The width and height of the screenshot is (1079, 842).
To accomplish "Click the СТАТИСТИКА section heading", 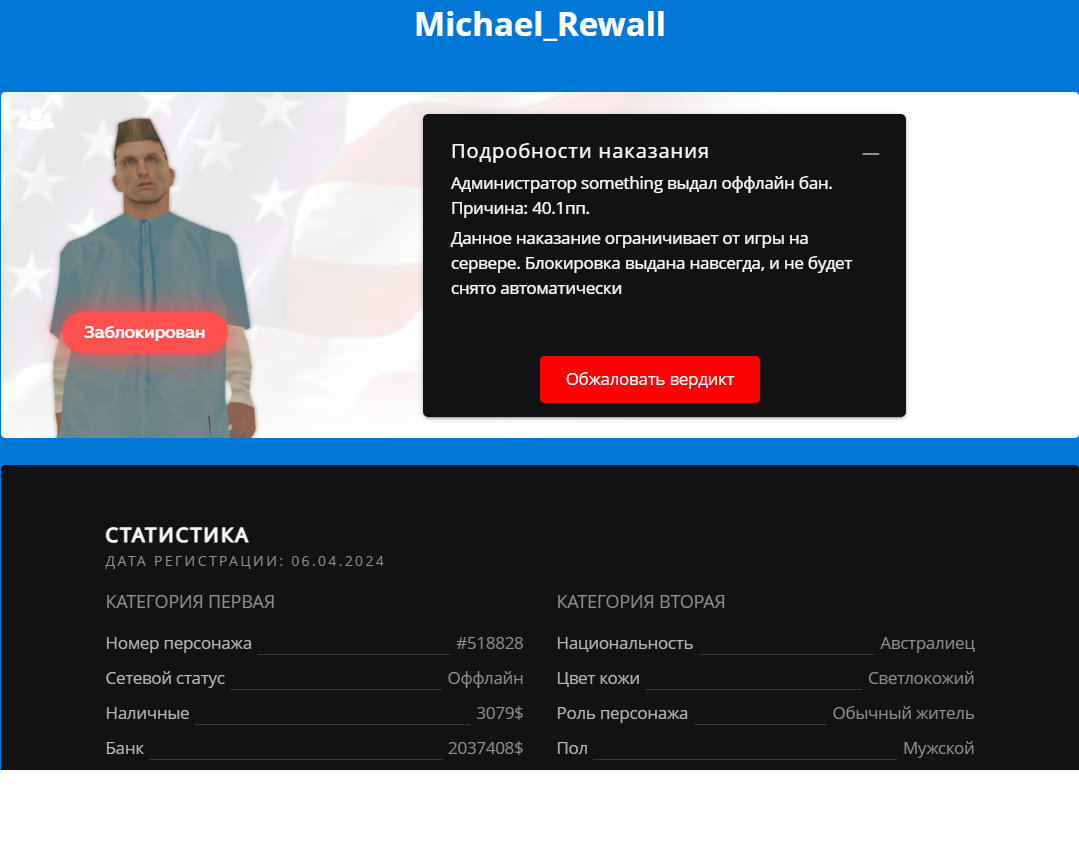I will (177, 535).
